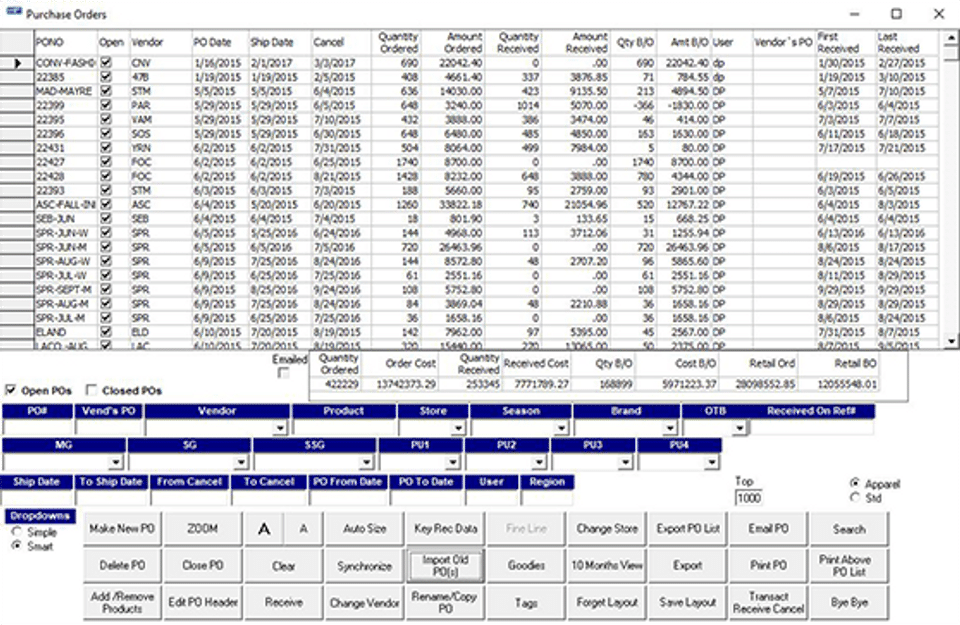Toggle Open checkbox for PO 22427
Screen dimensions: 960x625
point(106,162)
